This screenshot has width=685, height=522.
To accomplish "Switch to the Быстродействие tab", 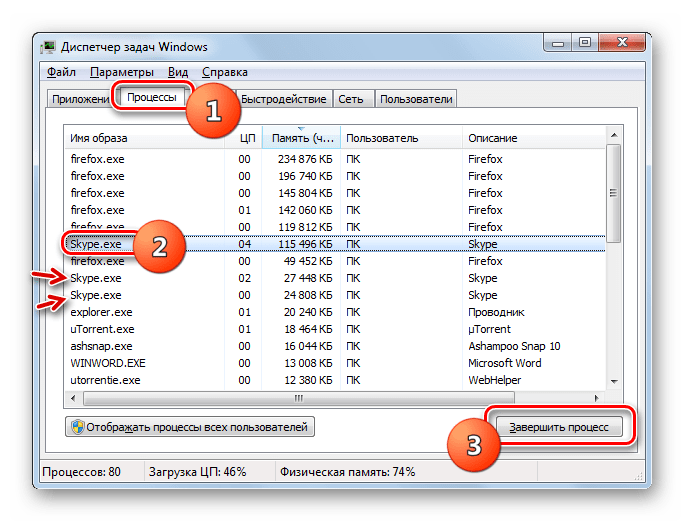I will click(x=284, y=99).
